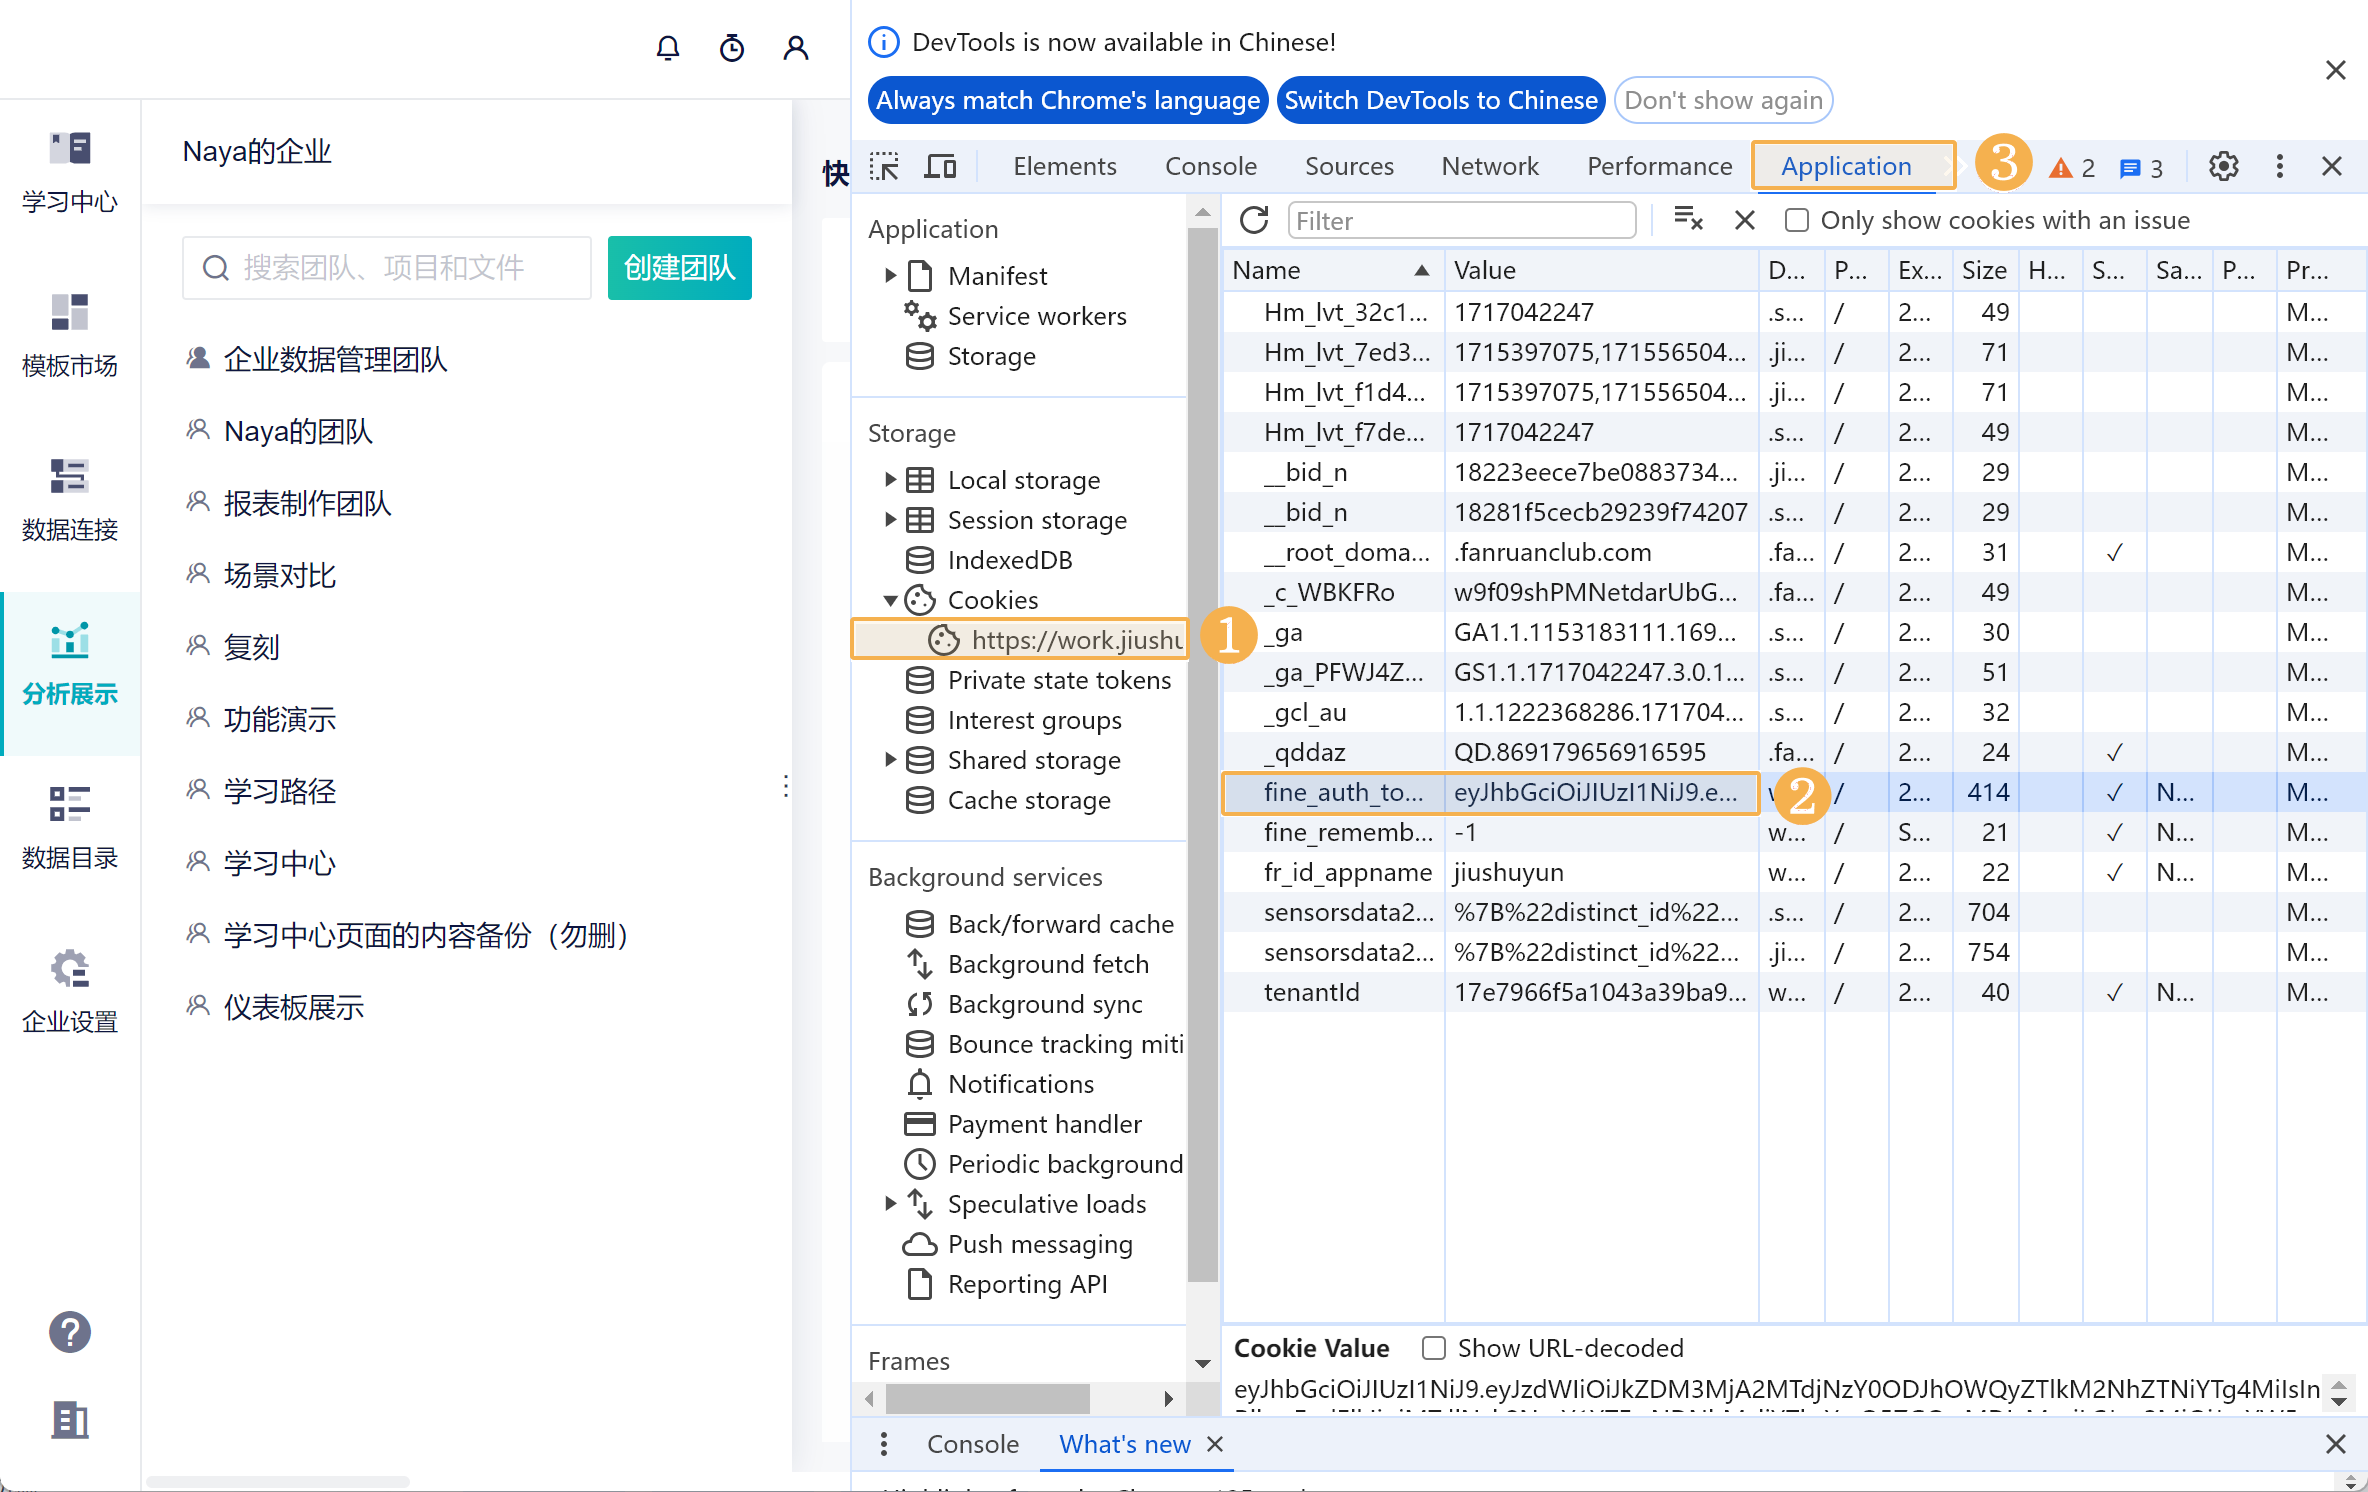
Task: Click the warnings count icon showing 2
Action: coord(2072,168)
